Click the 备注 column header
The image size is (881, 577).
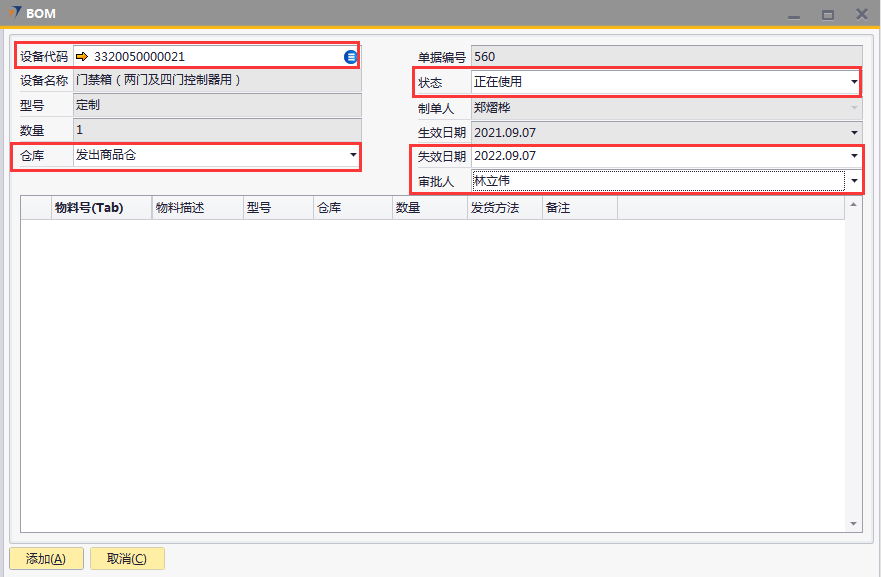579,208
